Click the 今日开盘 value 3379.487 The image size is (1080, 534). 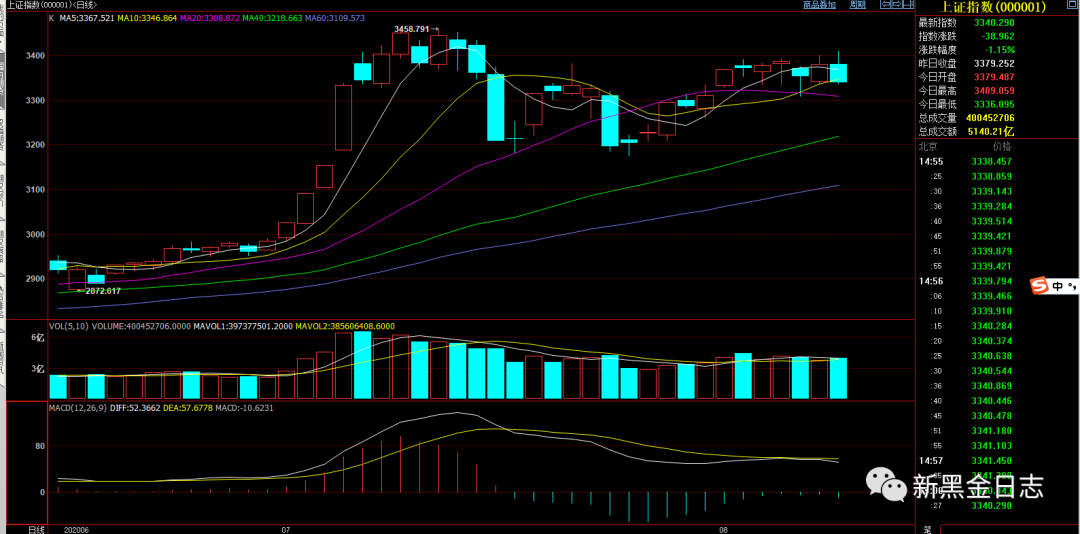(x=994, y=77)
